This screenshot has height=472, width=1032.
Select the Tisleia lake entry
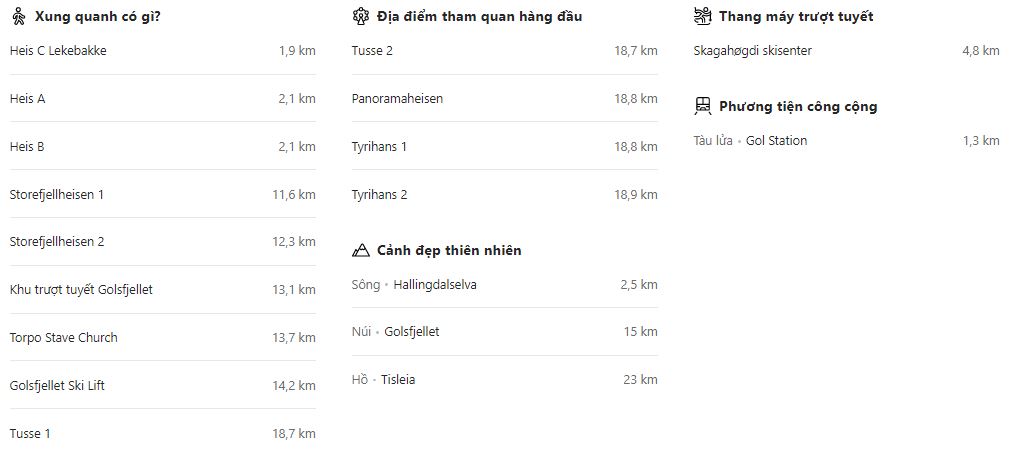pos(398,380)
